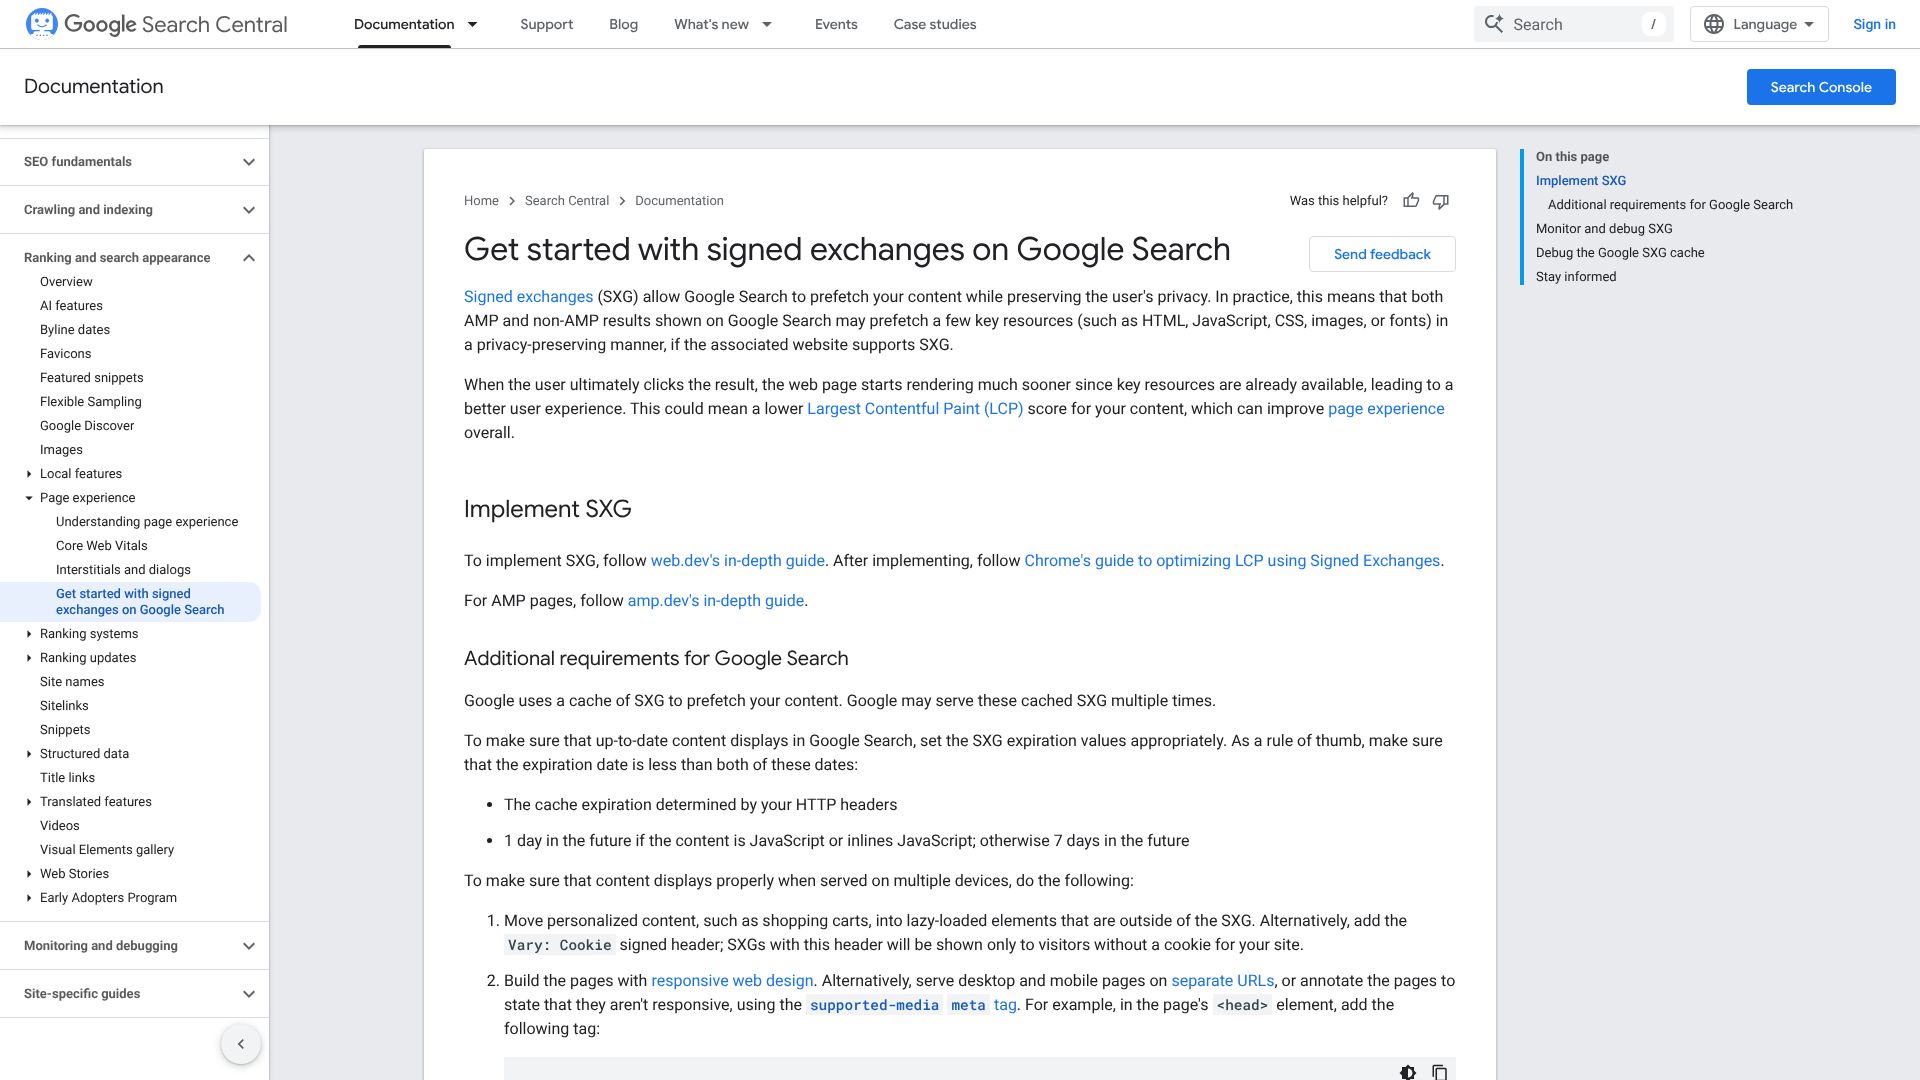1920x1080 pixels.
Task: Open Visual Elements gallery in sidebar
Action: tap(107, 850)
